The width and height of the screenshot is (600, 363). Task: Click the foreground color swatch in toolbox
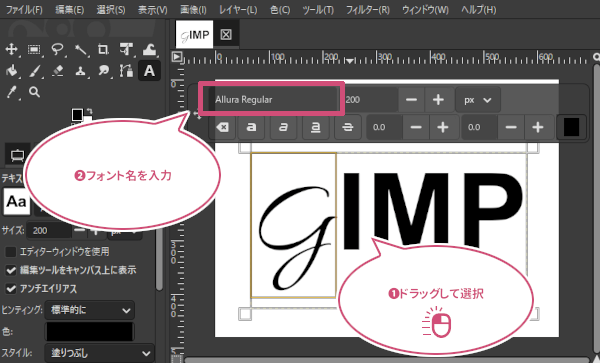pos(77,114)
